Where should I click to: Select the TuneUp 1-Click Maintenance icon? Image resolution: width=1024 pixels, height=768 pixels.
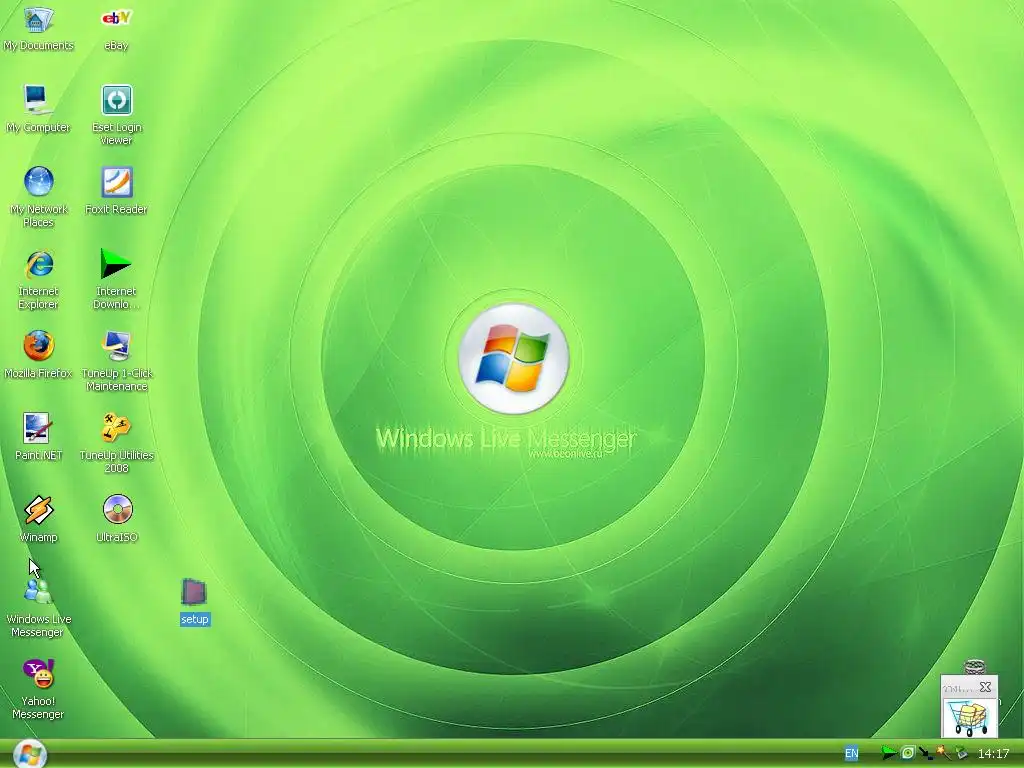pyautogui.click(x=116, y=346)
